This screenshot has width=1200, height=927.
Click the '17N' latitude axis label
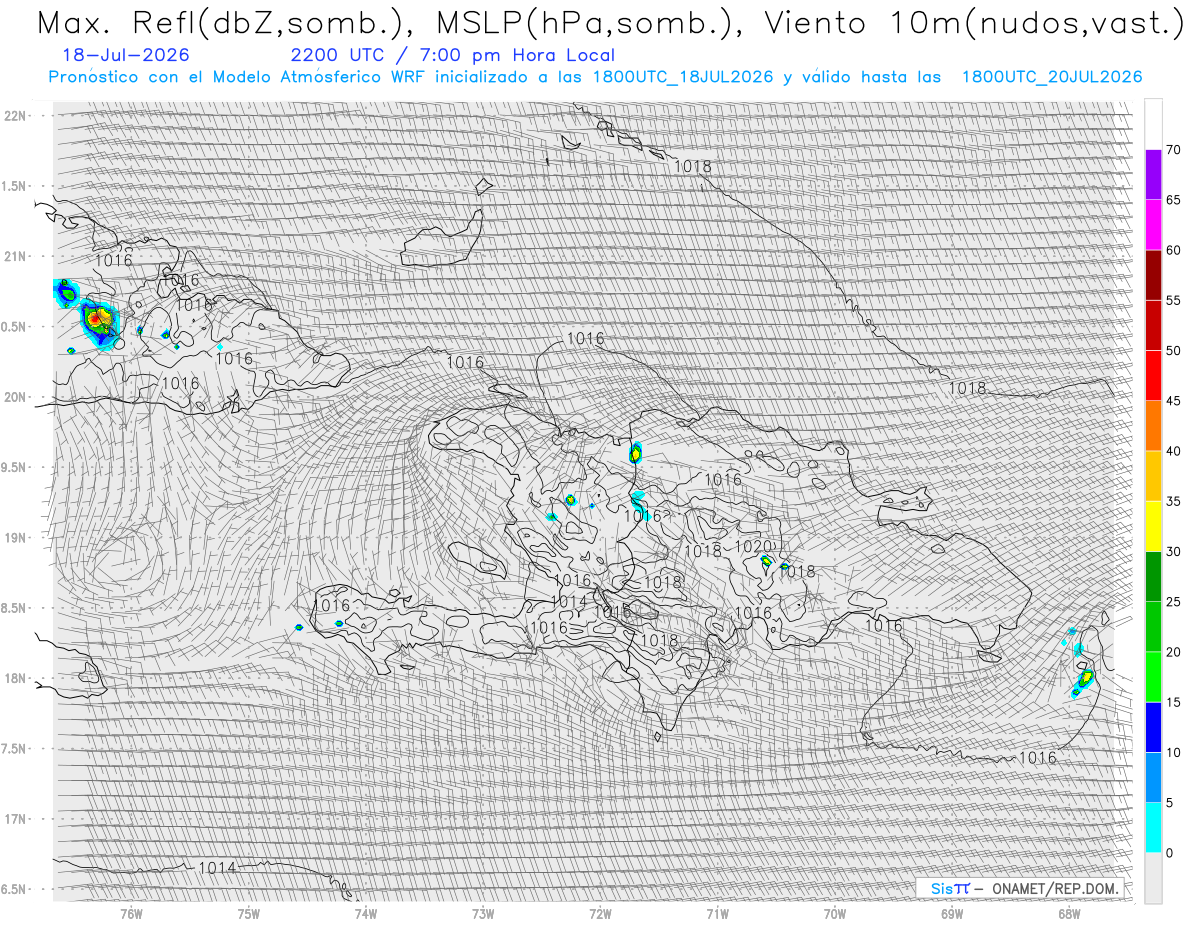pyautogui.click(x=16, y=819)
